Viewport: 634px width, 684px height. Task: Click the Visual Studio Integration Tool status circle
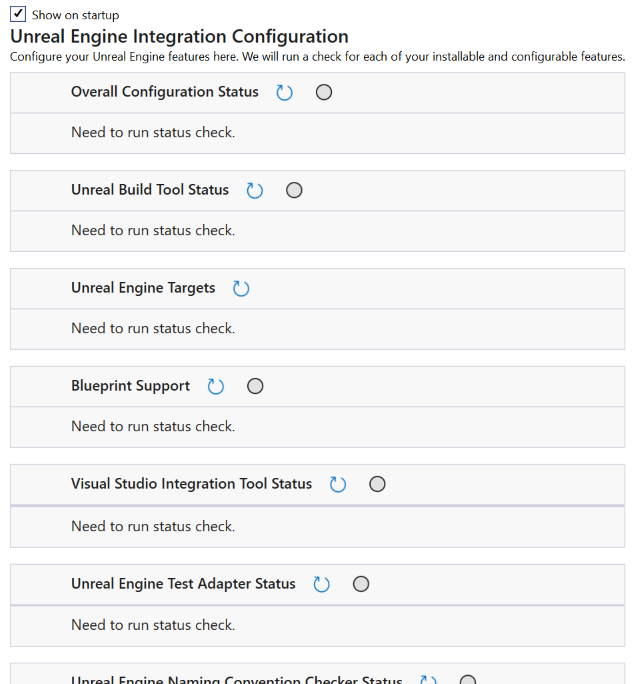point(377,484)
